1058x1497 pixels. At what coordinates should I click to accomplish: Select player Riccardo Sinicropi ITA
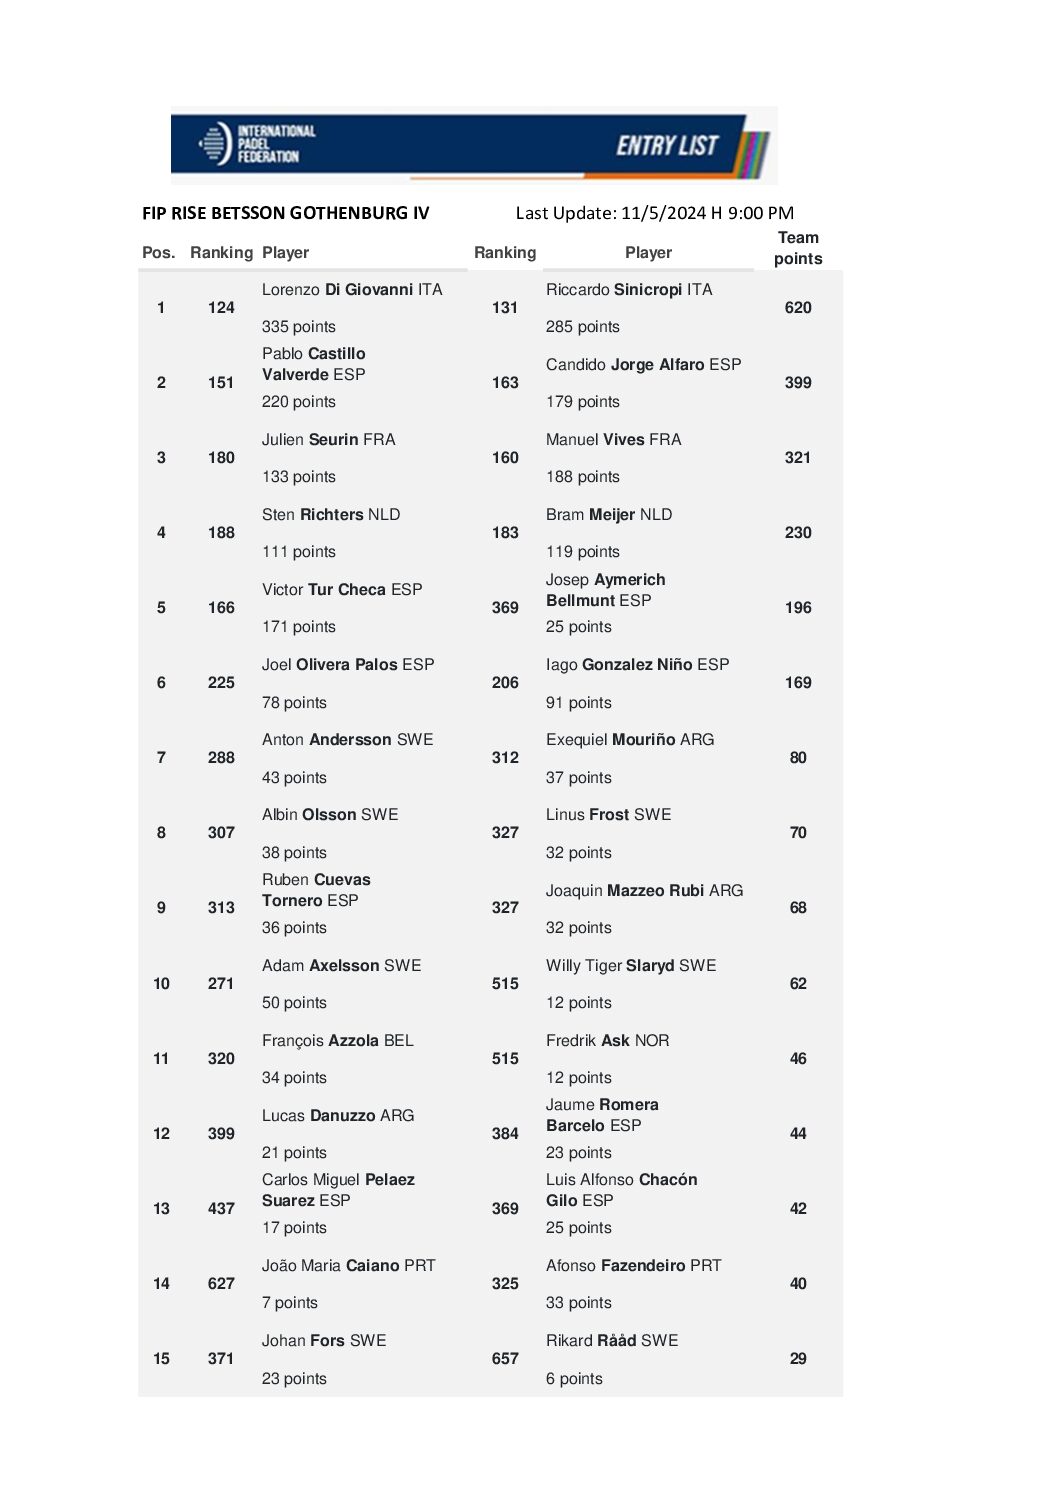629,290
